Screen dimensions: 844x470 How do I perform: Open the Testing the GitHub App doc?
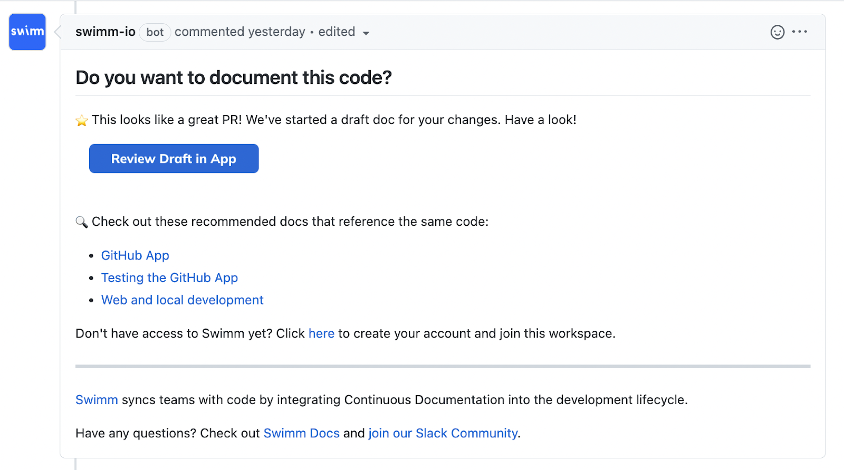(x=170, y=277)
